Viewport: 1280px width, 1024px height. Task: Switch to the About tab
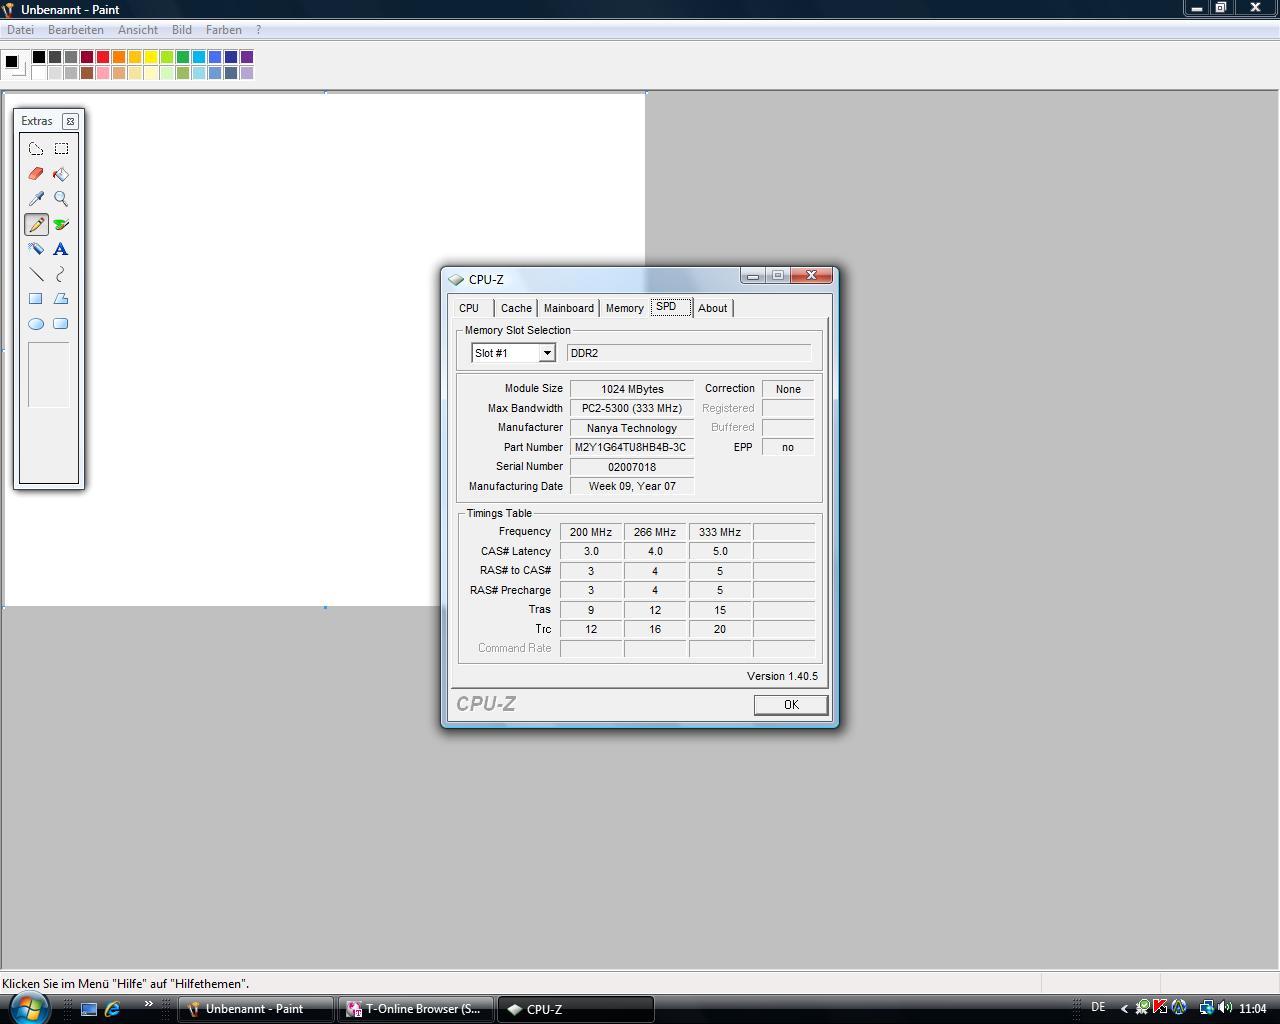pyautogui.click(x=713, y=308)
